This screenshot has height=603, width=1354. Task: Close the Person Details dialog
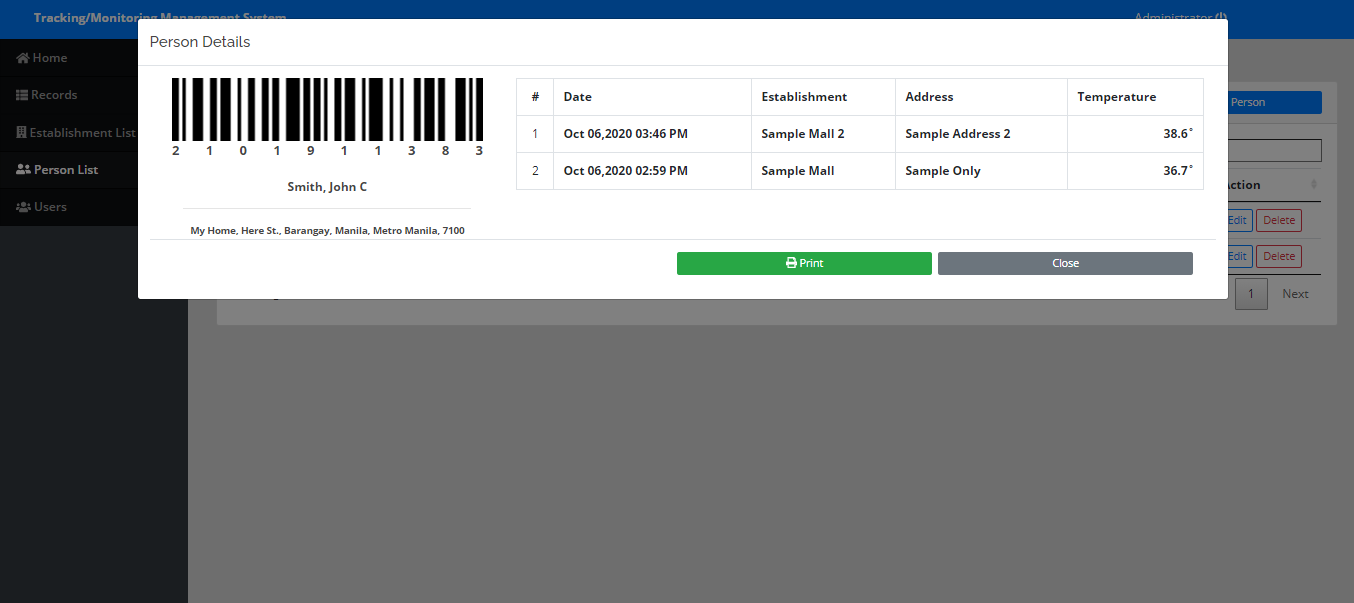[x=1064, y=263]
